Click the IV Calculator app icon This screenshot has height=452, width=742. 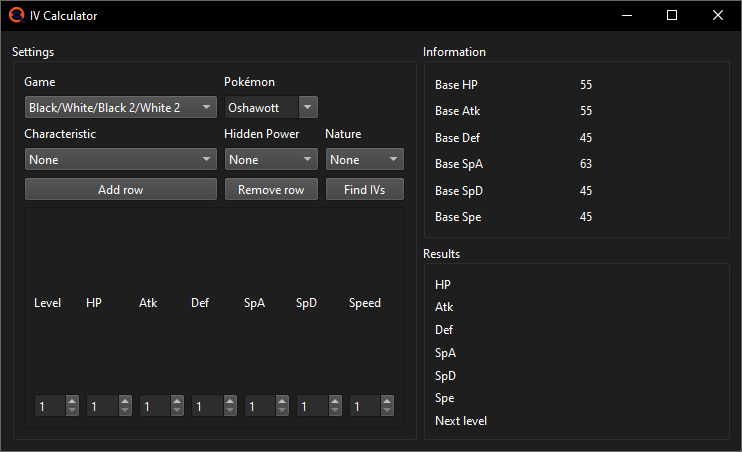[x=17, y=15]
